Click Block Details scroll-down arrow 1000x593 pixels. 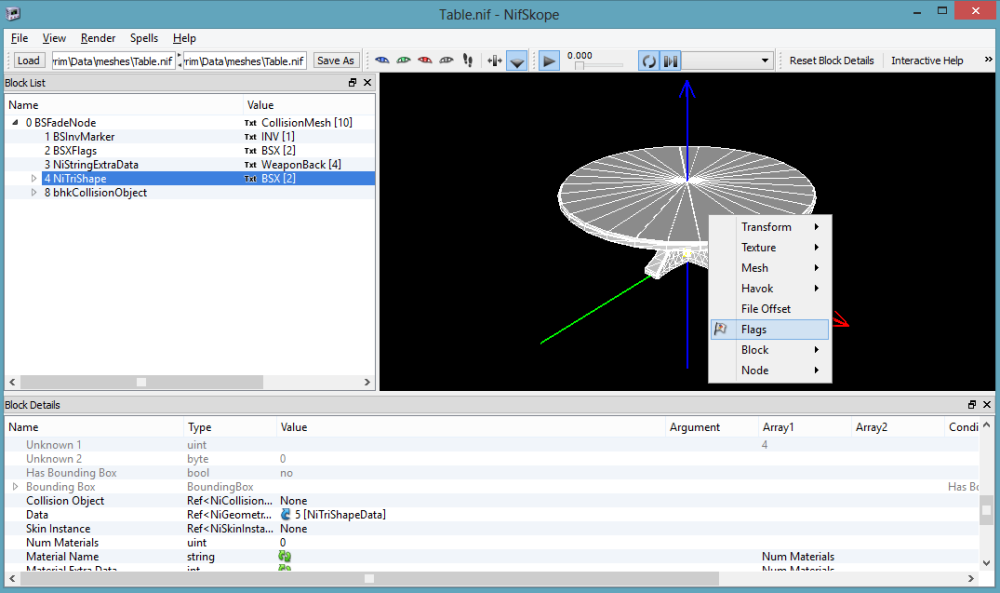click(987, 562)
